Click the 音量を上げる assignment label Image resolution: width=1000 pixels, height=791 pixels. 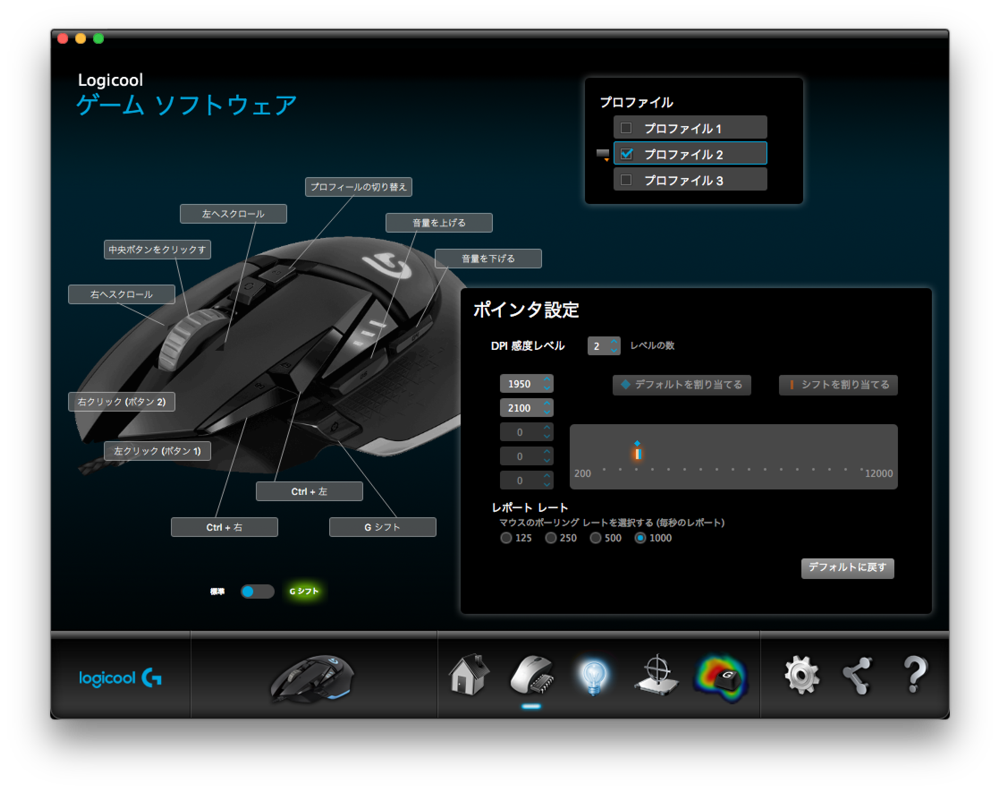439,223
